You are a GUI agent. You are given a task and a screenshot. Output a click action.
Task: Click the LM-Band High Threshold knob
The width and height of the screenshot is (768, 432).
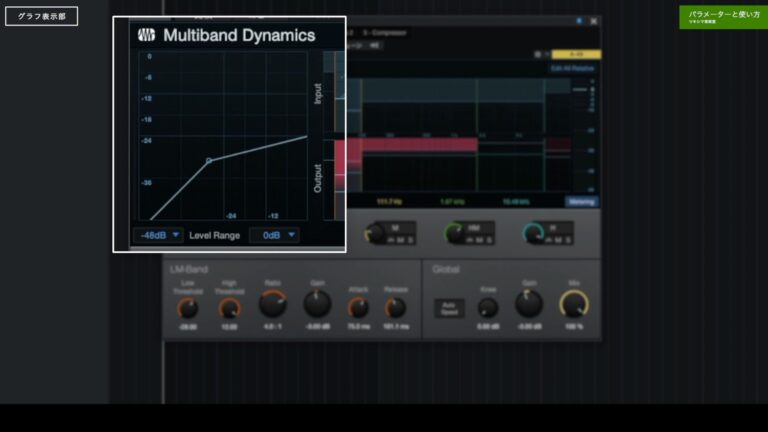coord(230,309)
